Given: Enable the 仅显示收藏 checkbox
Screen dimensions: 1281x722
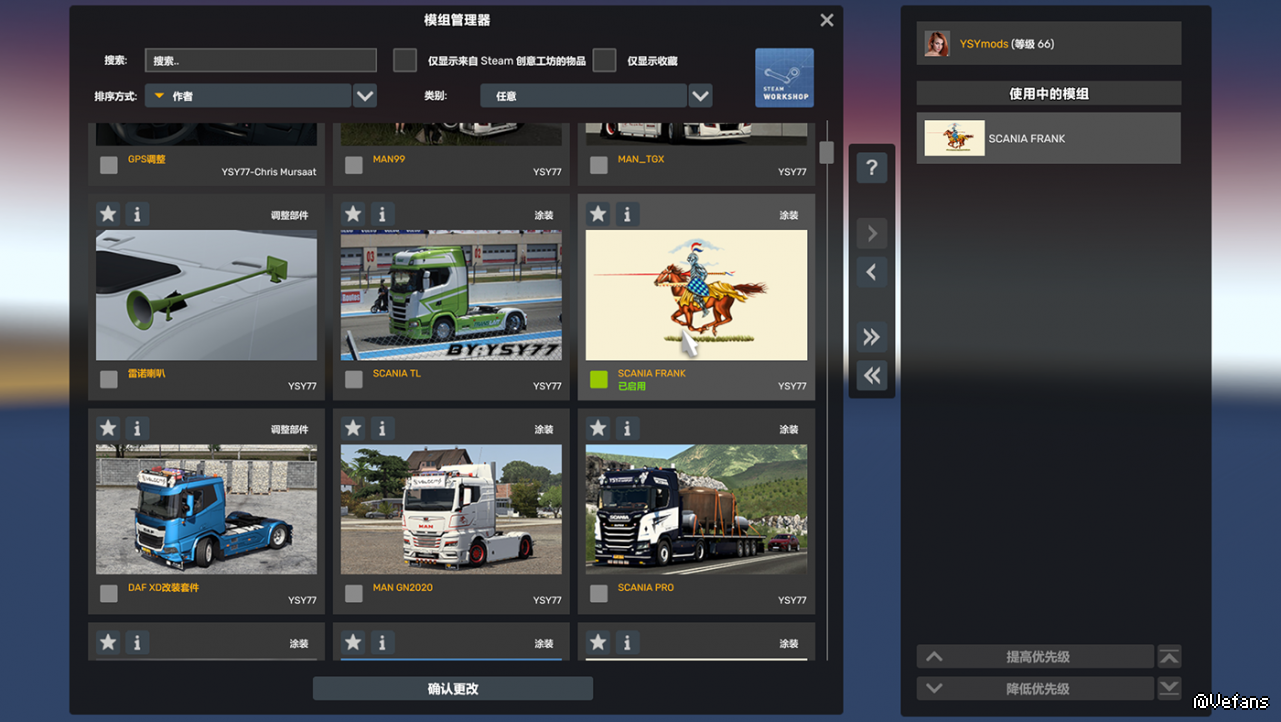Looking at the screenshot, I should click(604, 60).
